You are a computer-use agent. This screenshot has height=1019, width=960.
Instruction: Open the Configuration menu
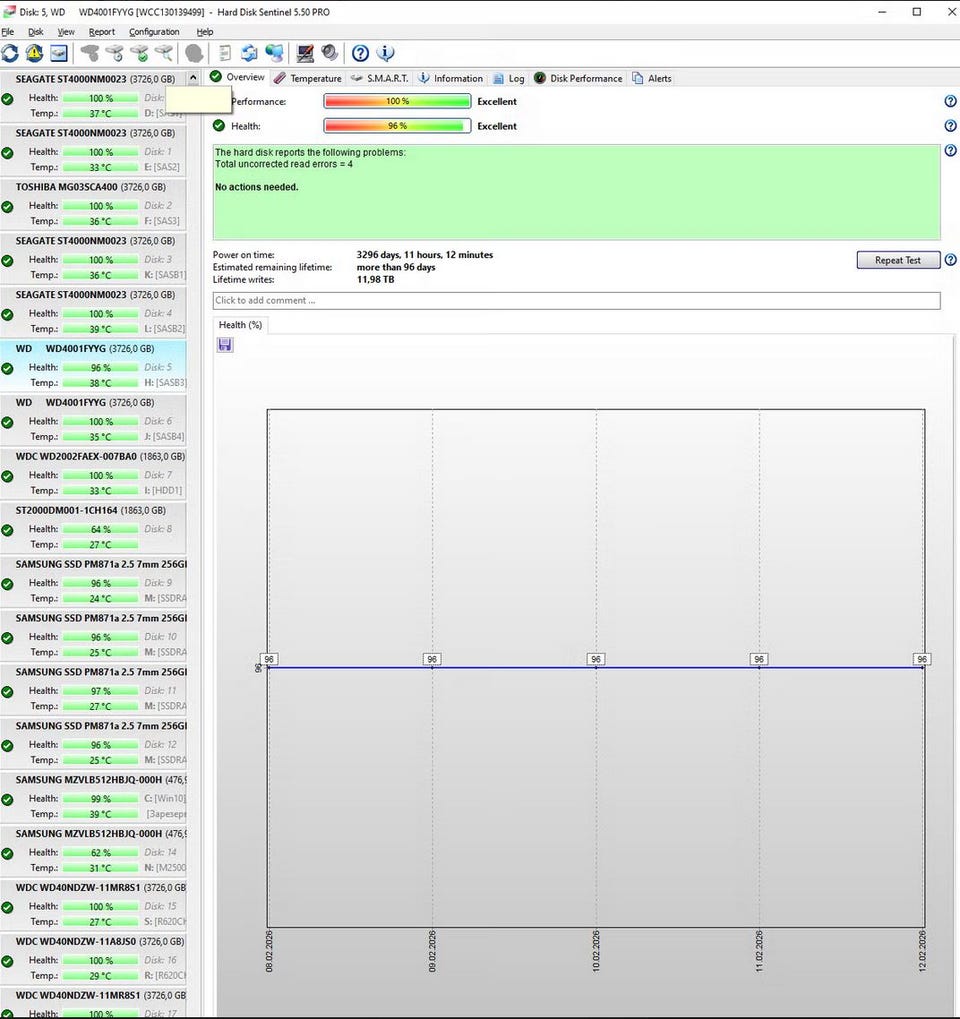[154, 32]
